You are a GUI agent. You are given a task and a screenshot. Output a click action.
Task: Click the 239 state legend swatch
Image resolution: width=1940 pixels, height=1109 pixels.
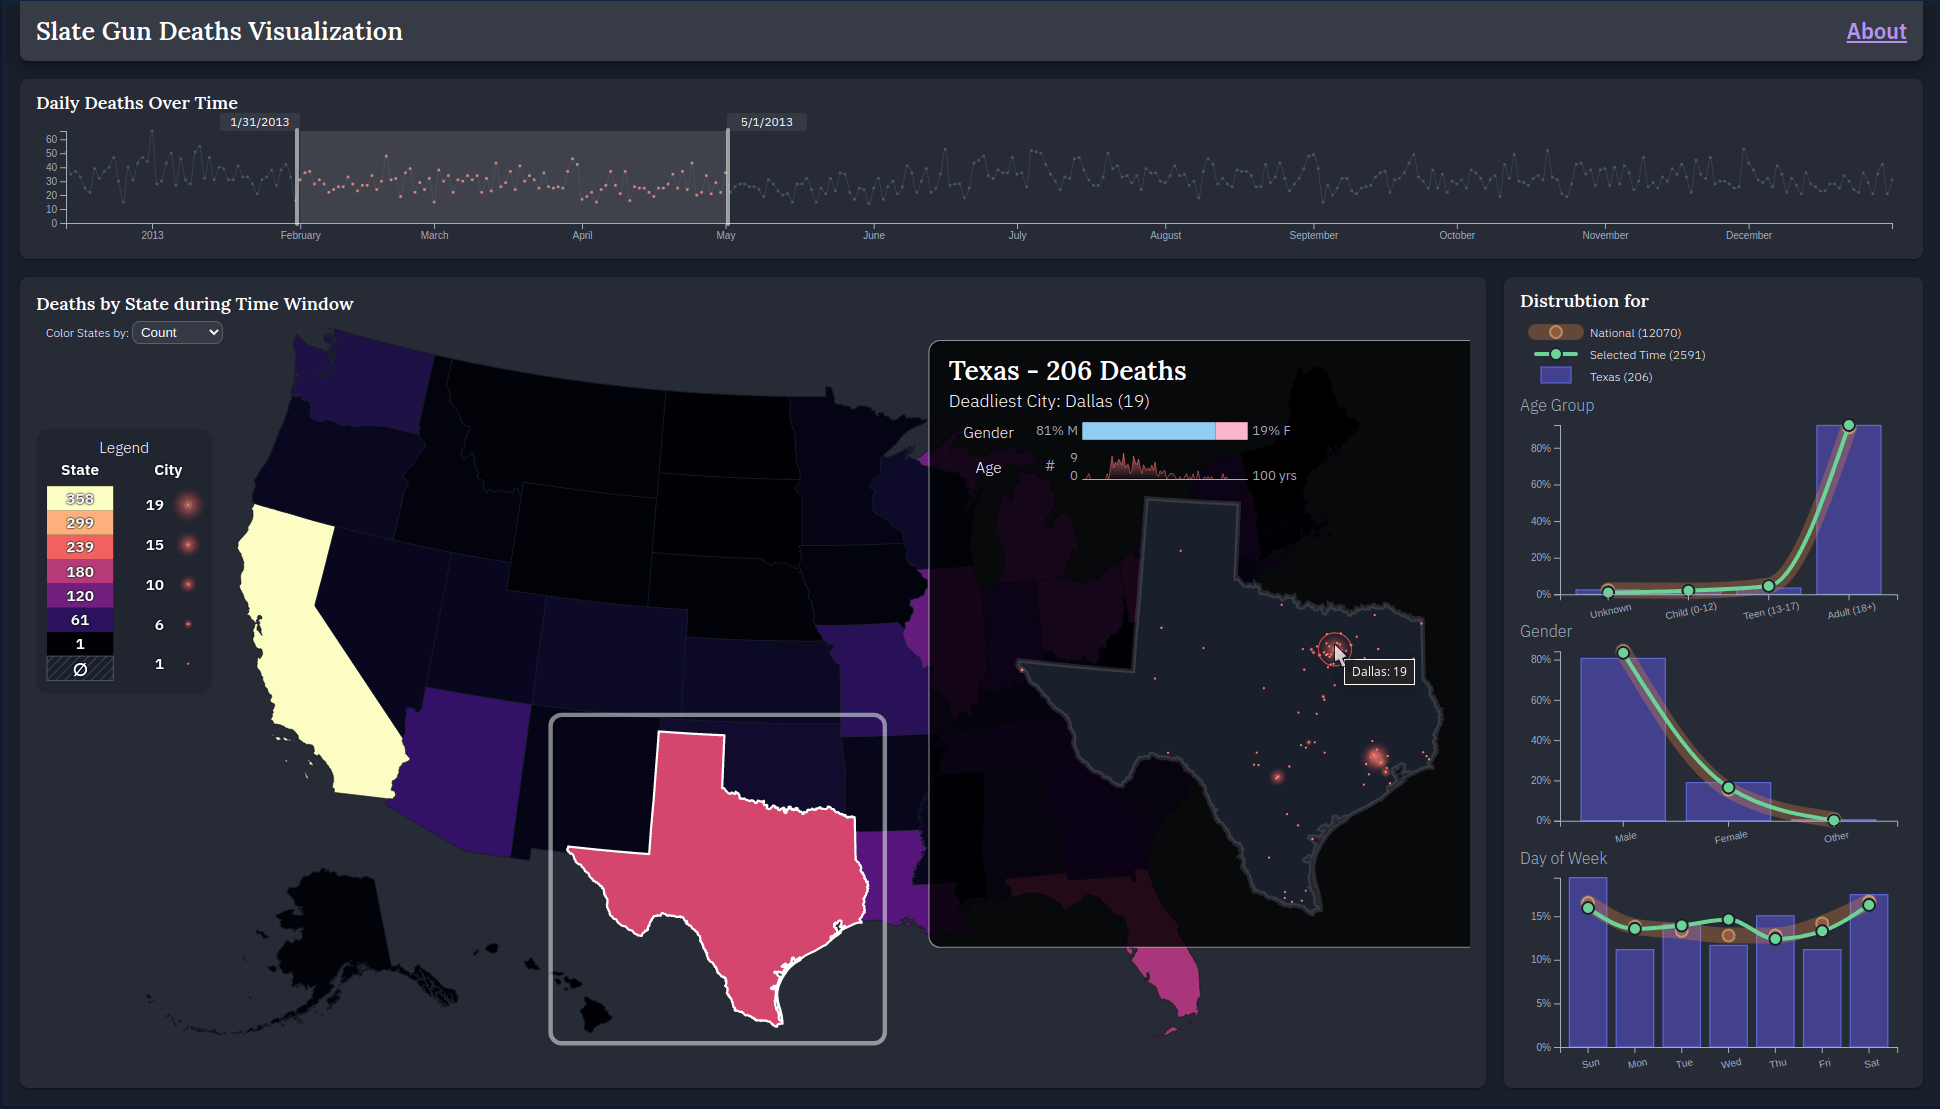point(80,547)
